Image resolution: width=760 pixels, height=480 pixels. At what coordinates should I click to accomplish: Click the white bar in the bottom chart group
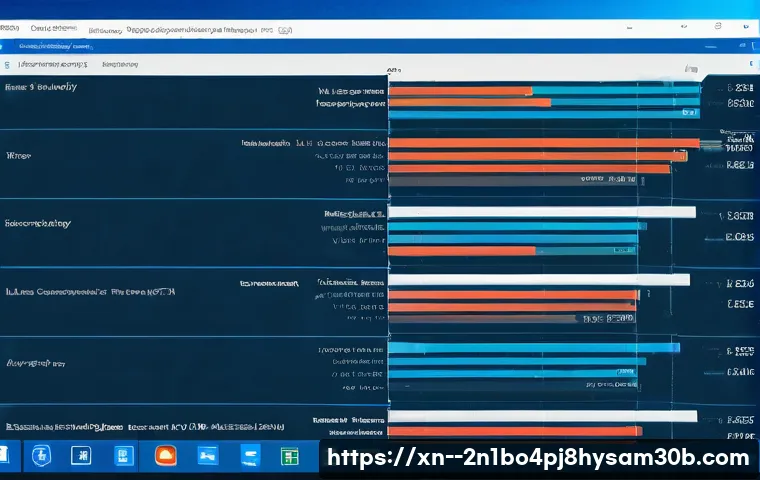coord(541,416)
